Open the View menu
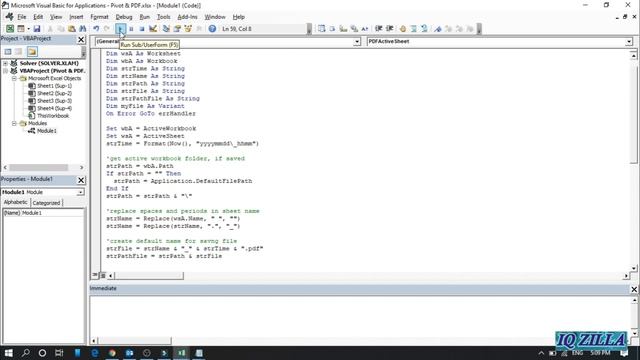Viewport: 640px width, 360px height. (56, 17)
